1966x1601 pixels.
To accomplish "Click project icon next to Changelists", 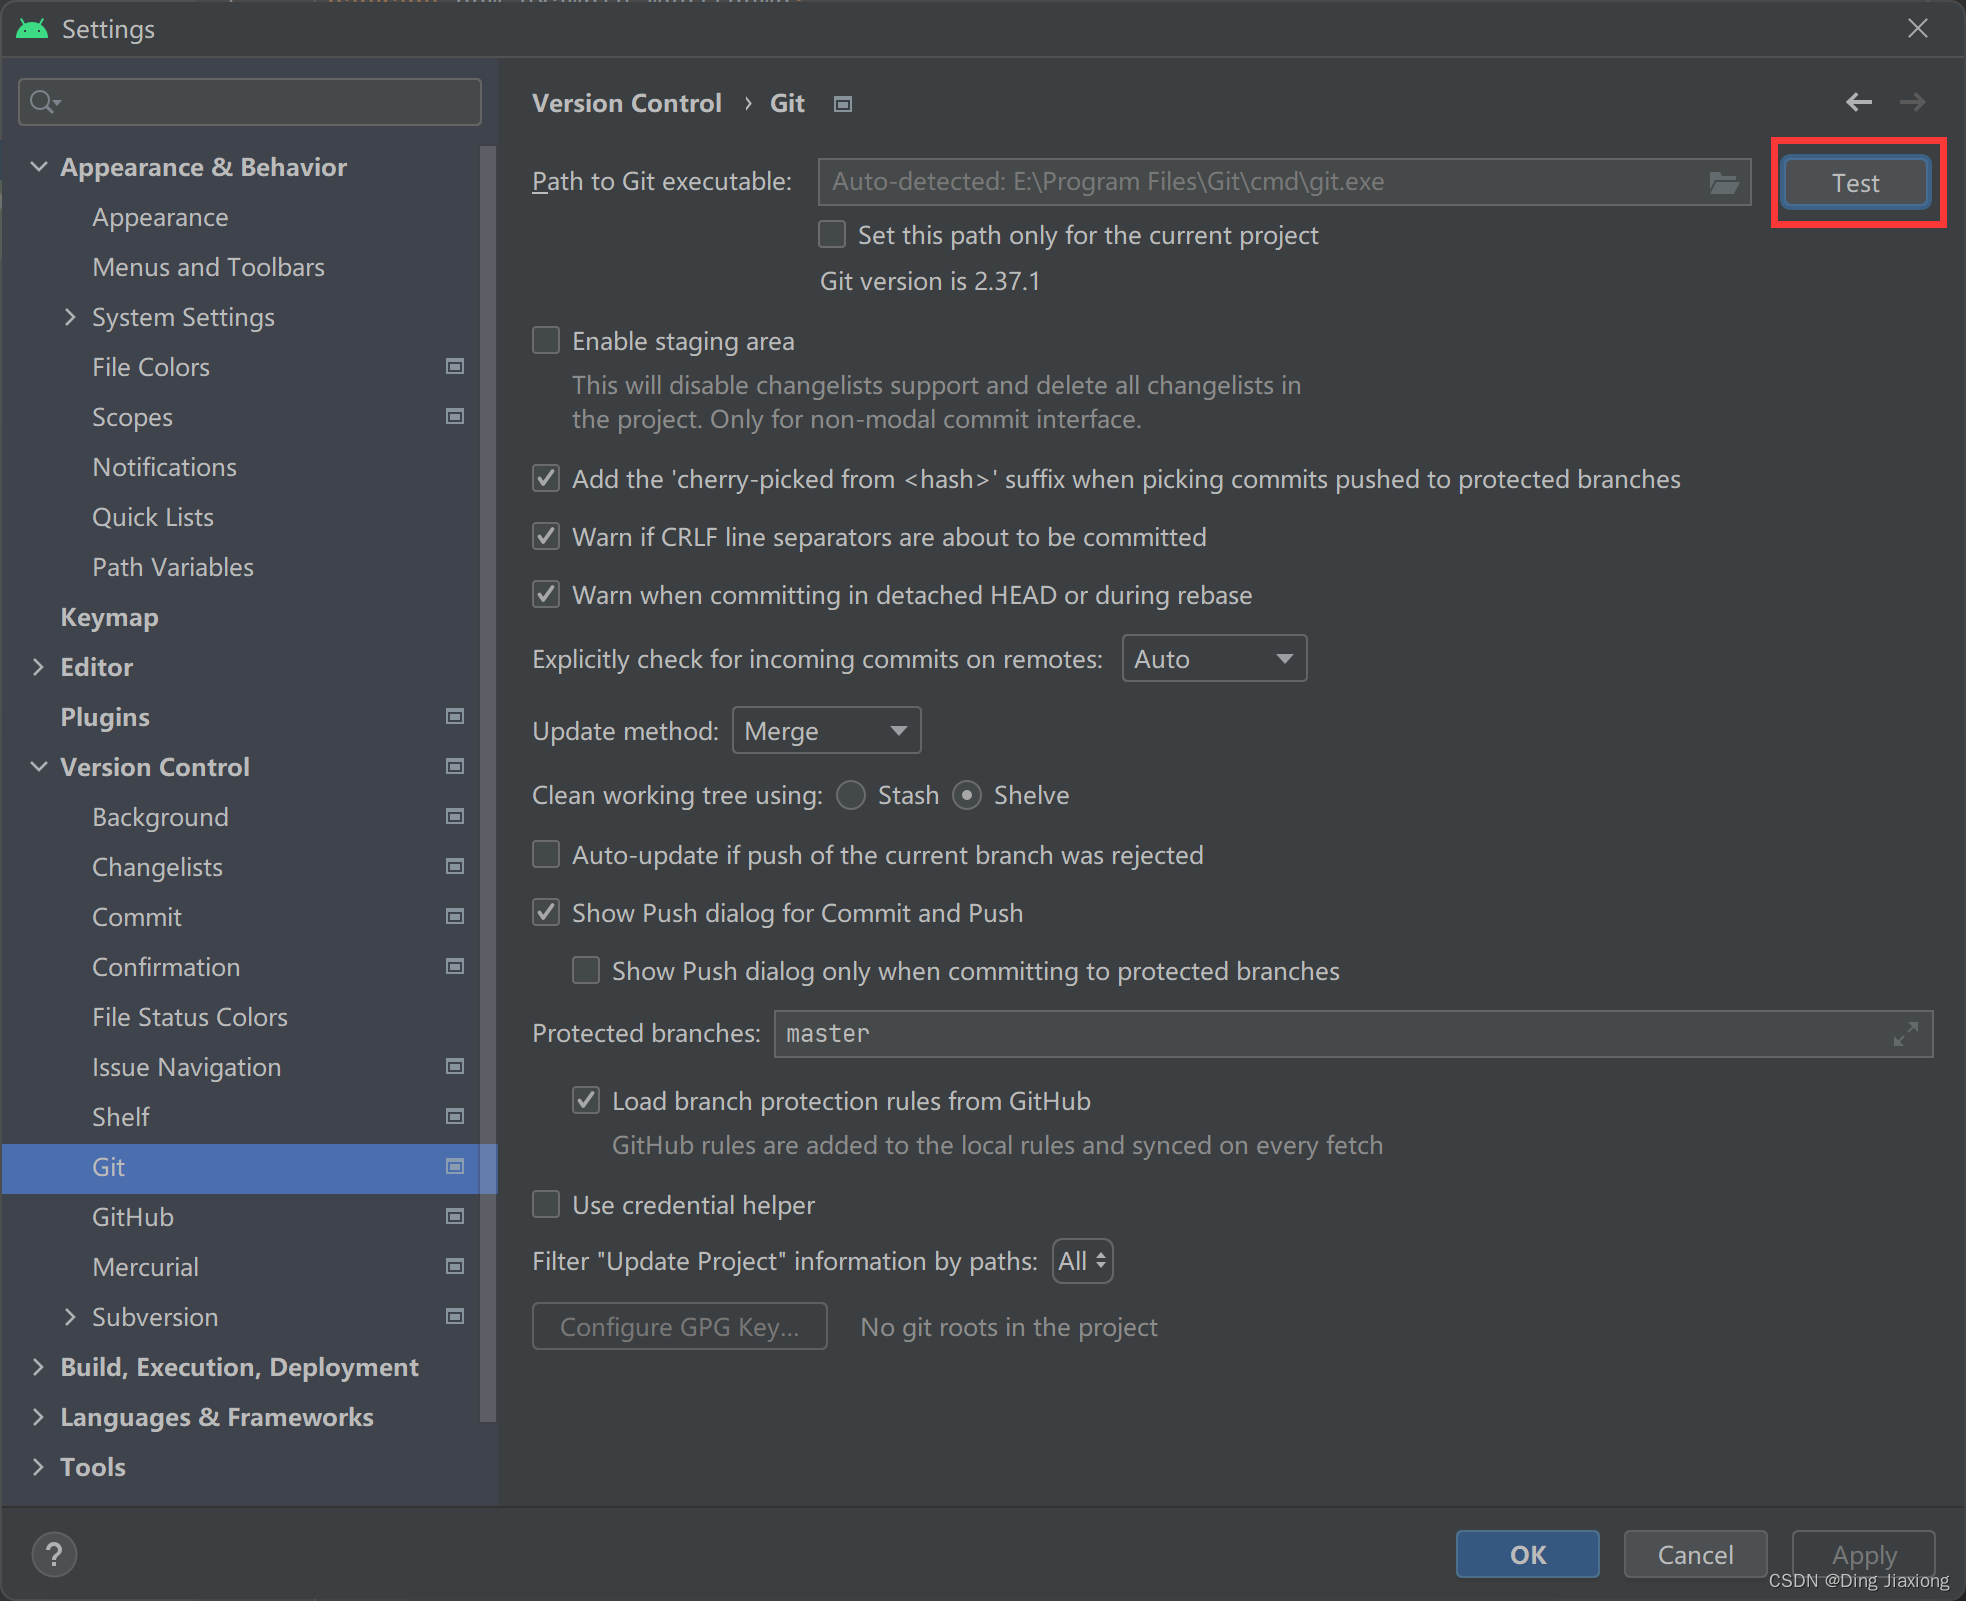I will pyautogui.click(x=455, y=867).
